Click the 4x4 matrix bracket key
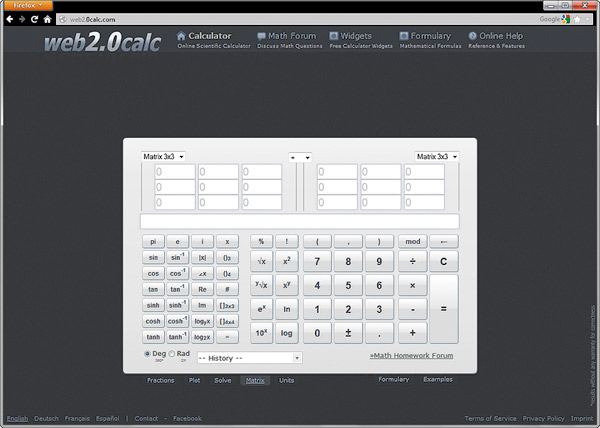The image size is (600, 428). [x=227, y=321]
